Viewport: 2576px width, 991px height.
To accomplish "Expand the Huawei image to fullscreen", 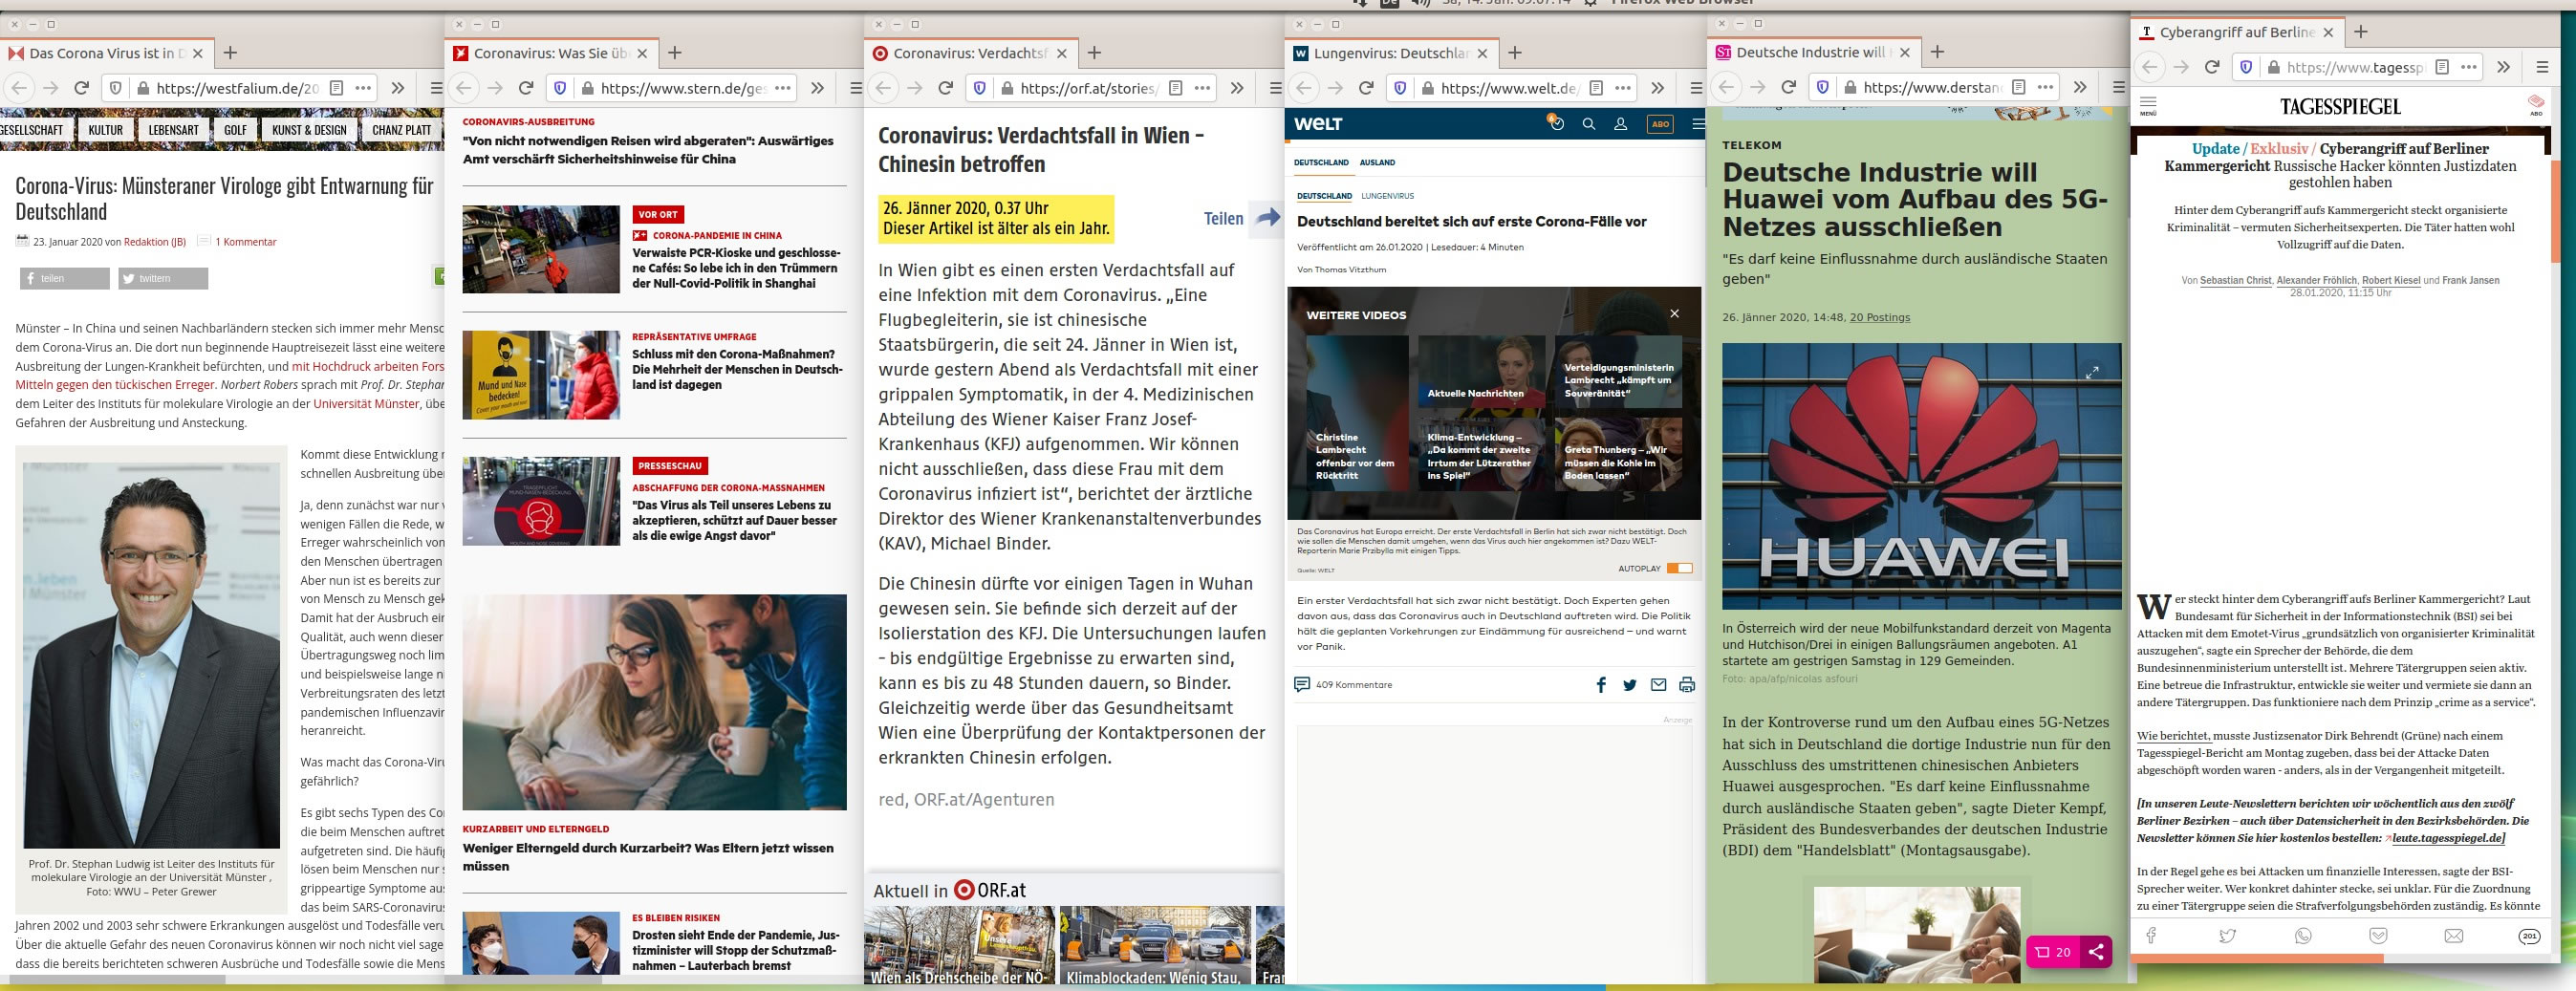I will tap(2091, 372).
